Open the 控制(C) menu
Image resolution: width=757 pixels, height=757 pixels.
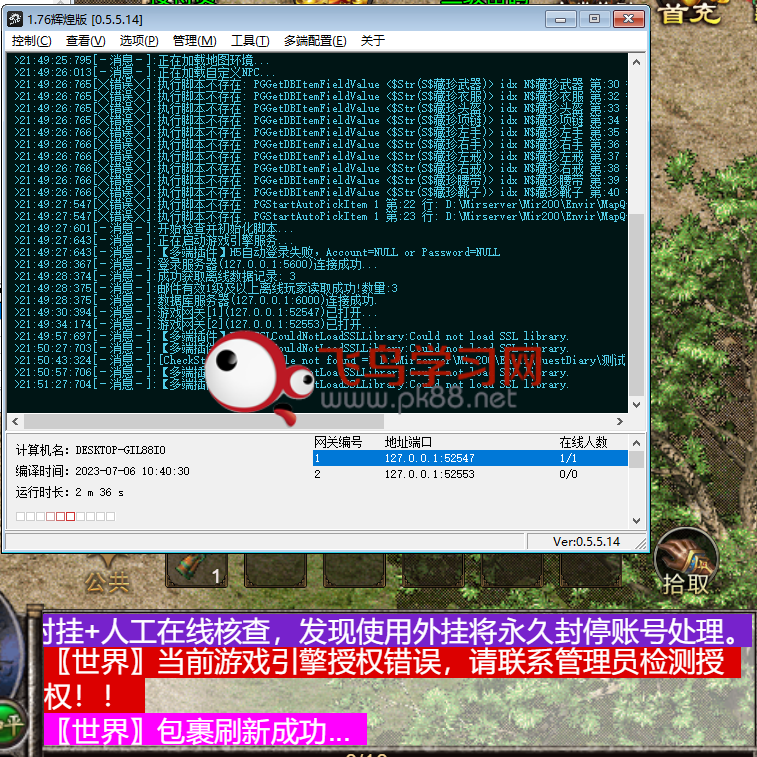pos(32,41)
